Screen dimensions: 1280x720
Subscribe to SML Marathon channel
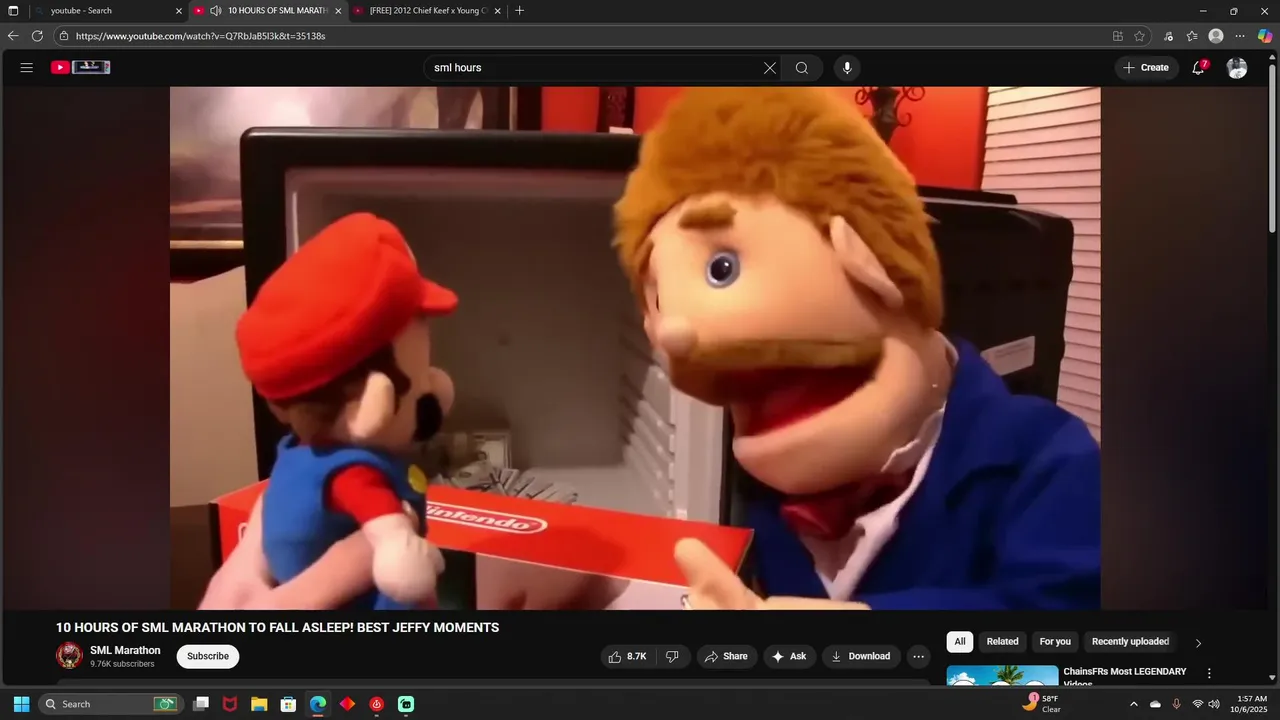click(x=208, y=656)
